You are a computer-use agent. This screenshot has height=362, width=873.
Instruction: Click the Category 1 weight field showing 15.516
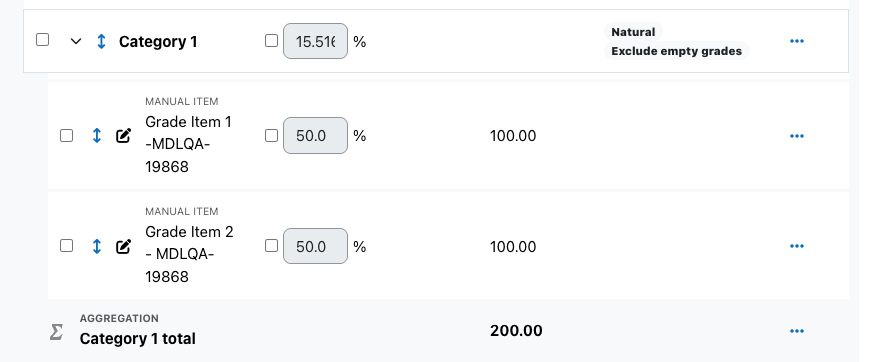pos(315,41)
